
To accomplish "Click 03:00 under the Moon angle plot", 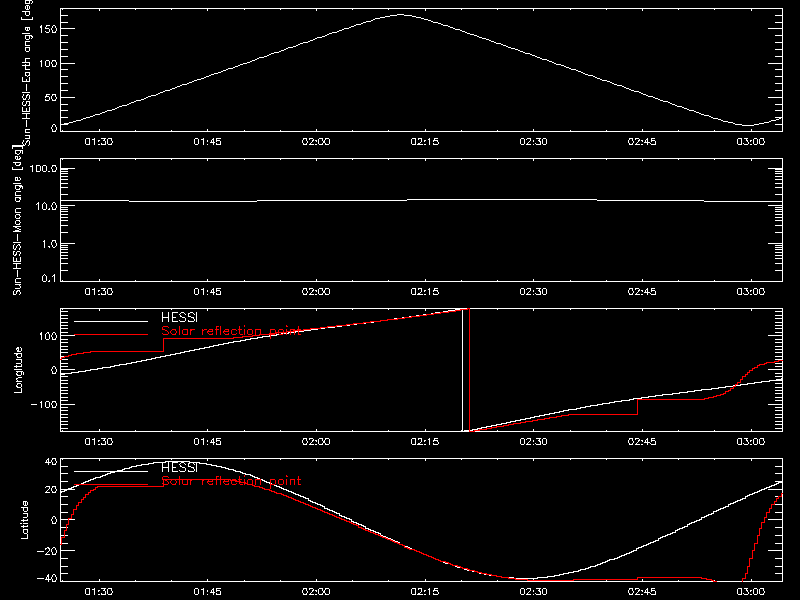I will (x=751, y=292).
